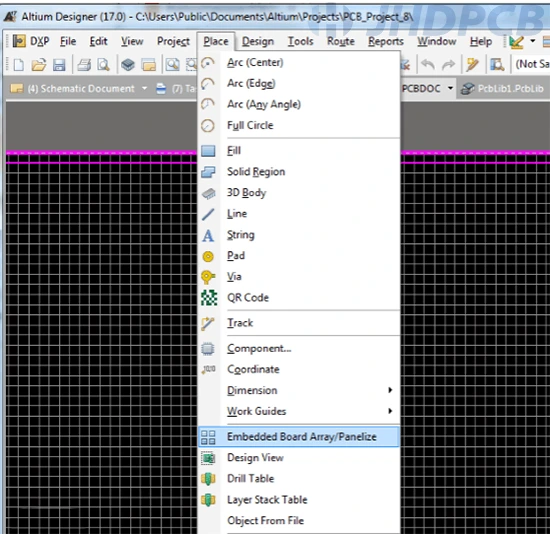This screenshot has height=534, width=550.
Task: Choose Design View menu entry
Action: [x=299, y=458]
